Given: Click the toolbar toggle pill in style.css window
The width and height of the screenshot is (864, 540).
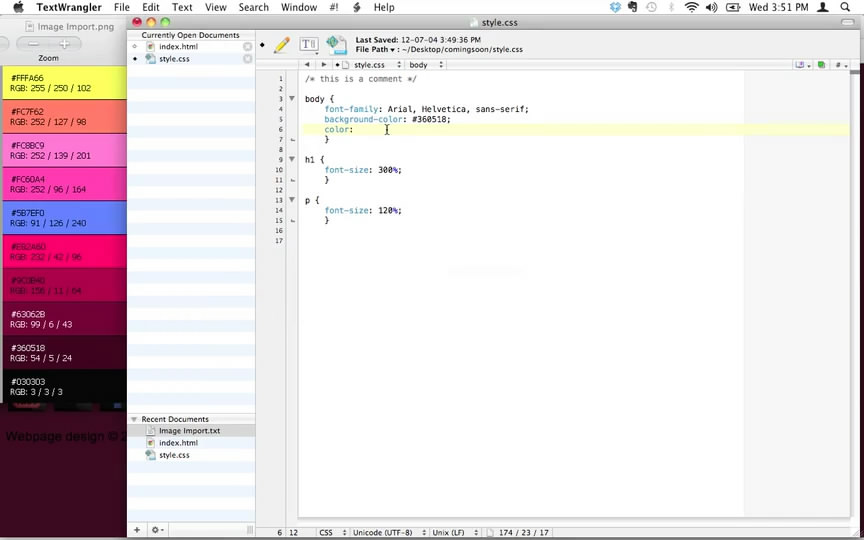Looking at the screenshot, I should click(x=847, y=23).
